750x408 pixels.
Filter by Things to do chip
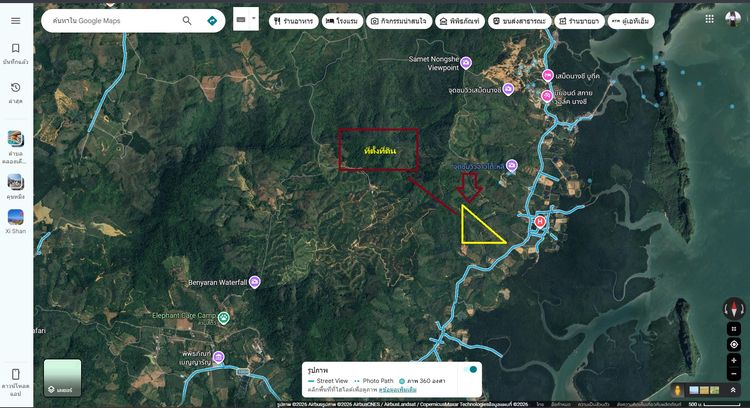[399, 21]
